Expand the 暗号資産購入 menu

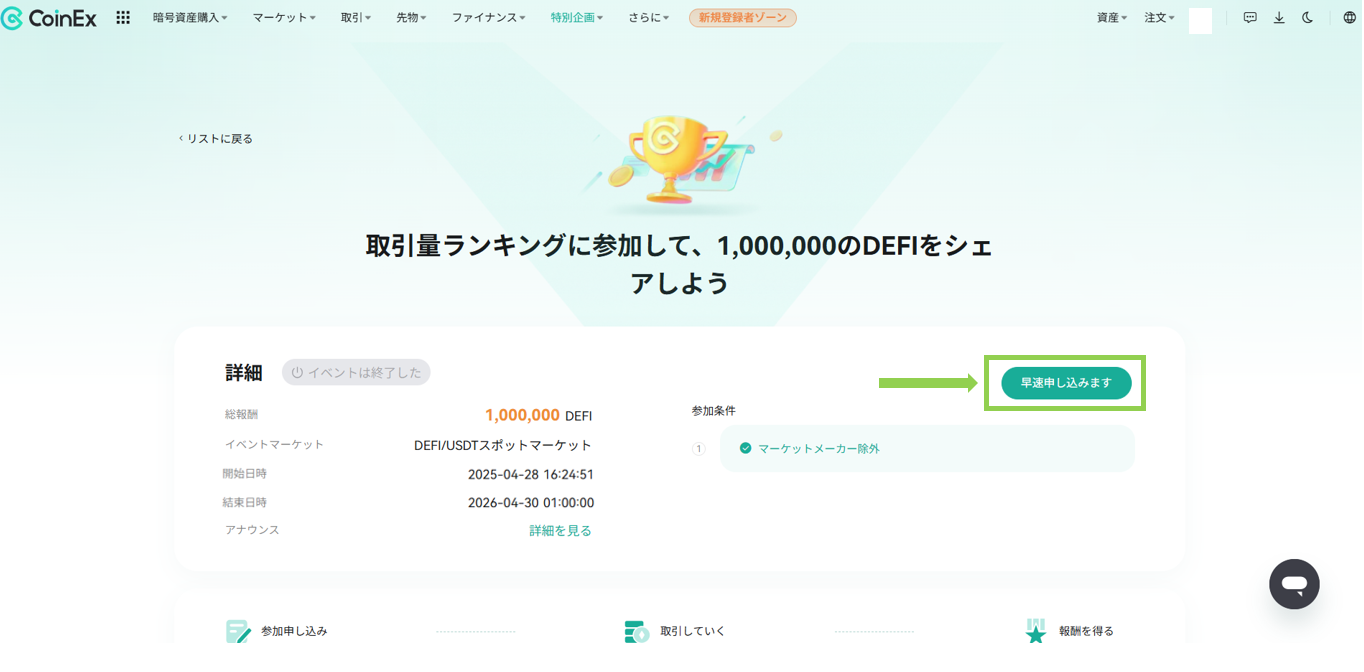(190, 18)
